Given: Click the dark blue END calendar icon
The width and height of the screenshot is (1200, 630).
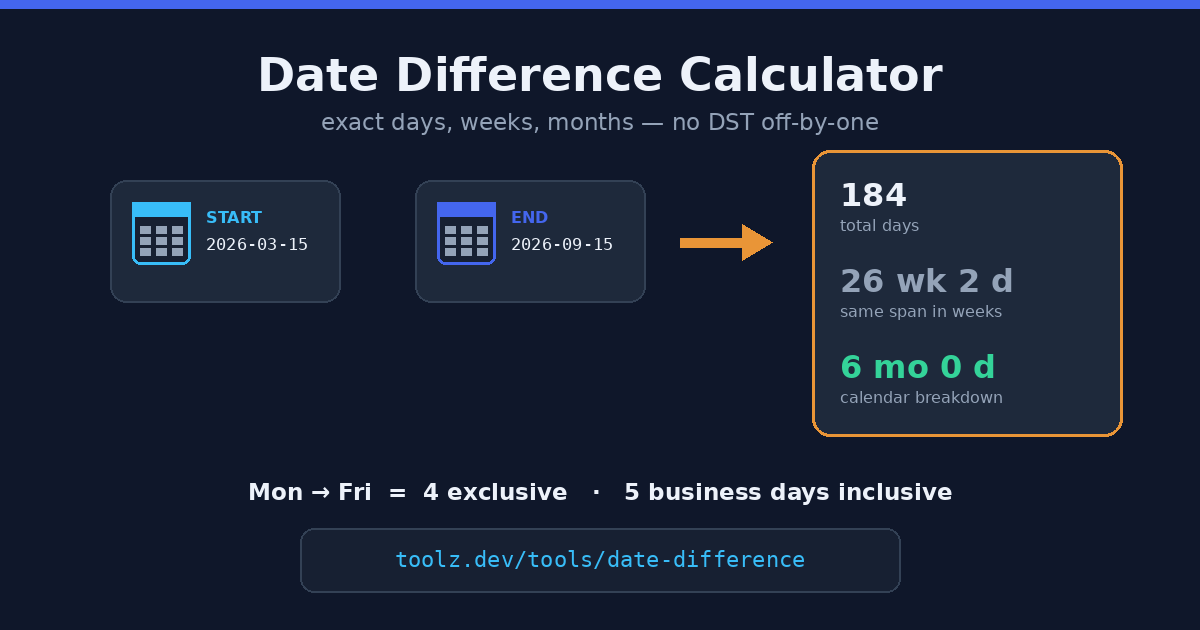Looking at the screenshot, I should (x=466, y=233).
